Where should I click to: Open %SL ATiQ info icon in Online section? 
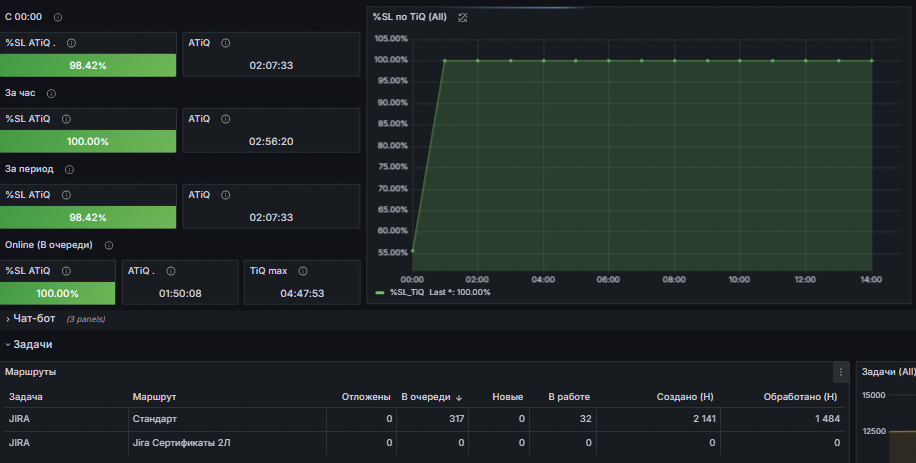pos(67,271)
